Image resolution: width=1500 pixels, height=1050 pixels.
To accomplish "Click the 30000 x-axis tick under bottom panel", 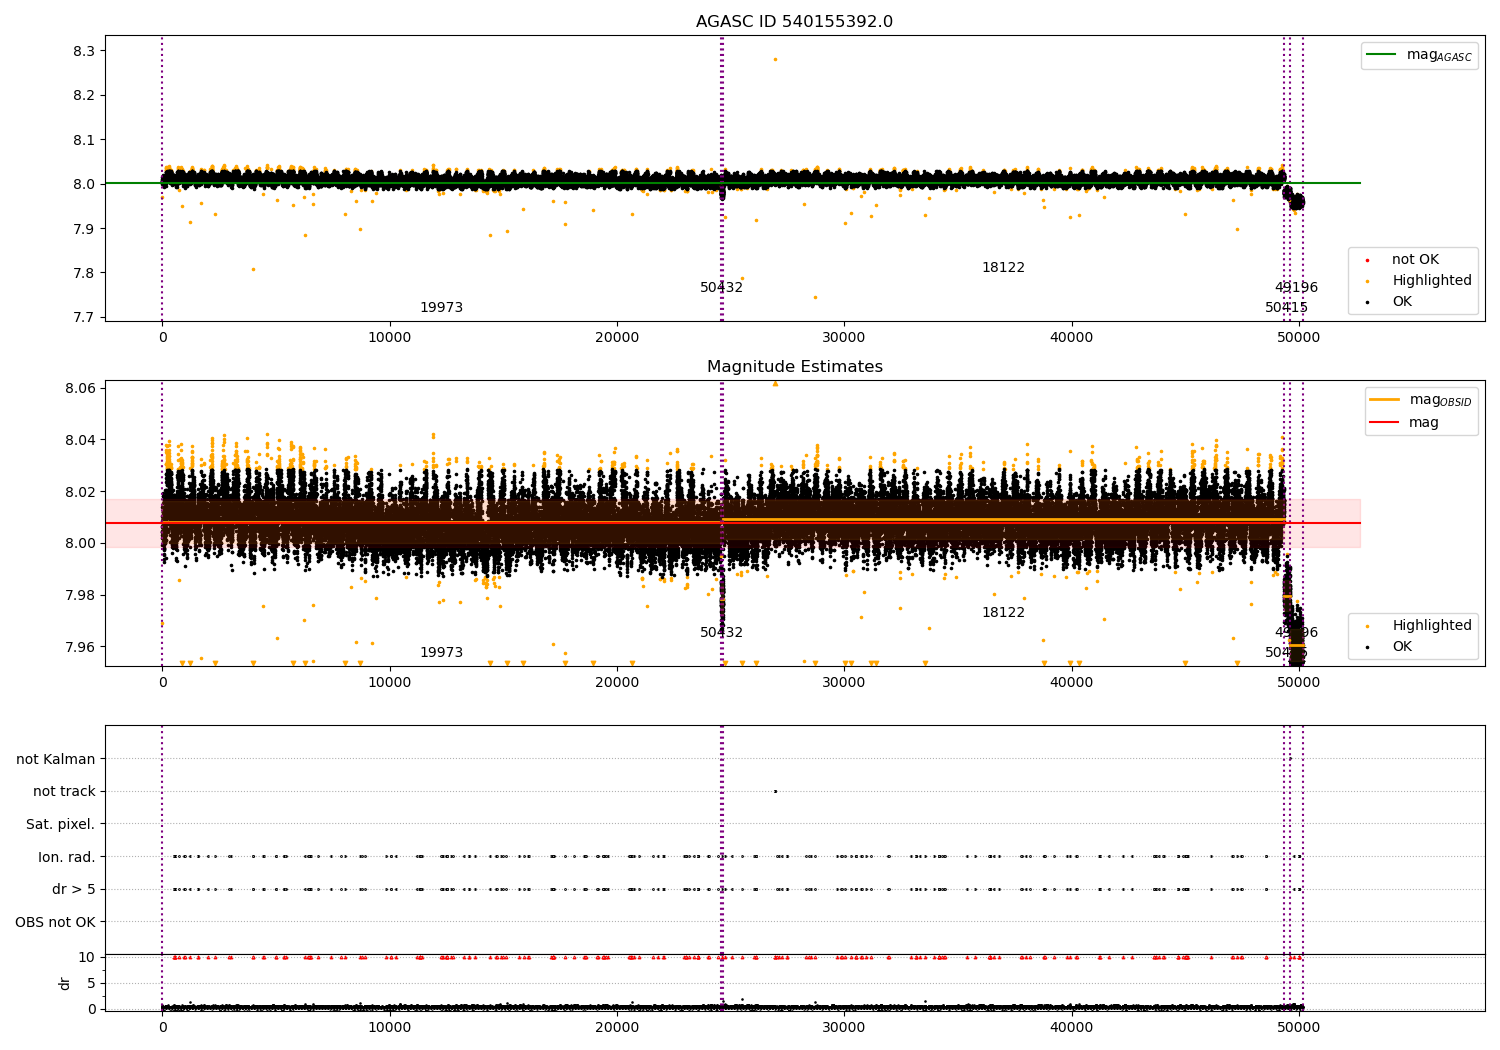I will 845,1028.
